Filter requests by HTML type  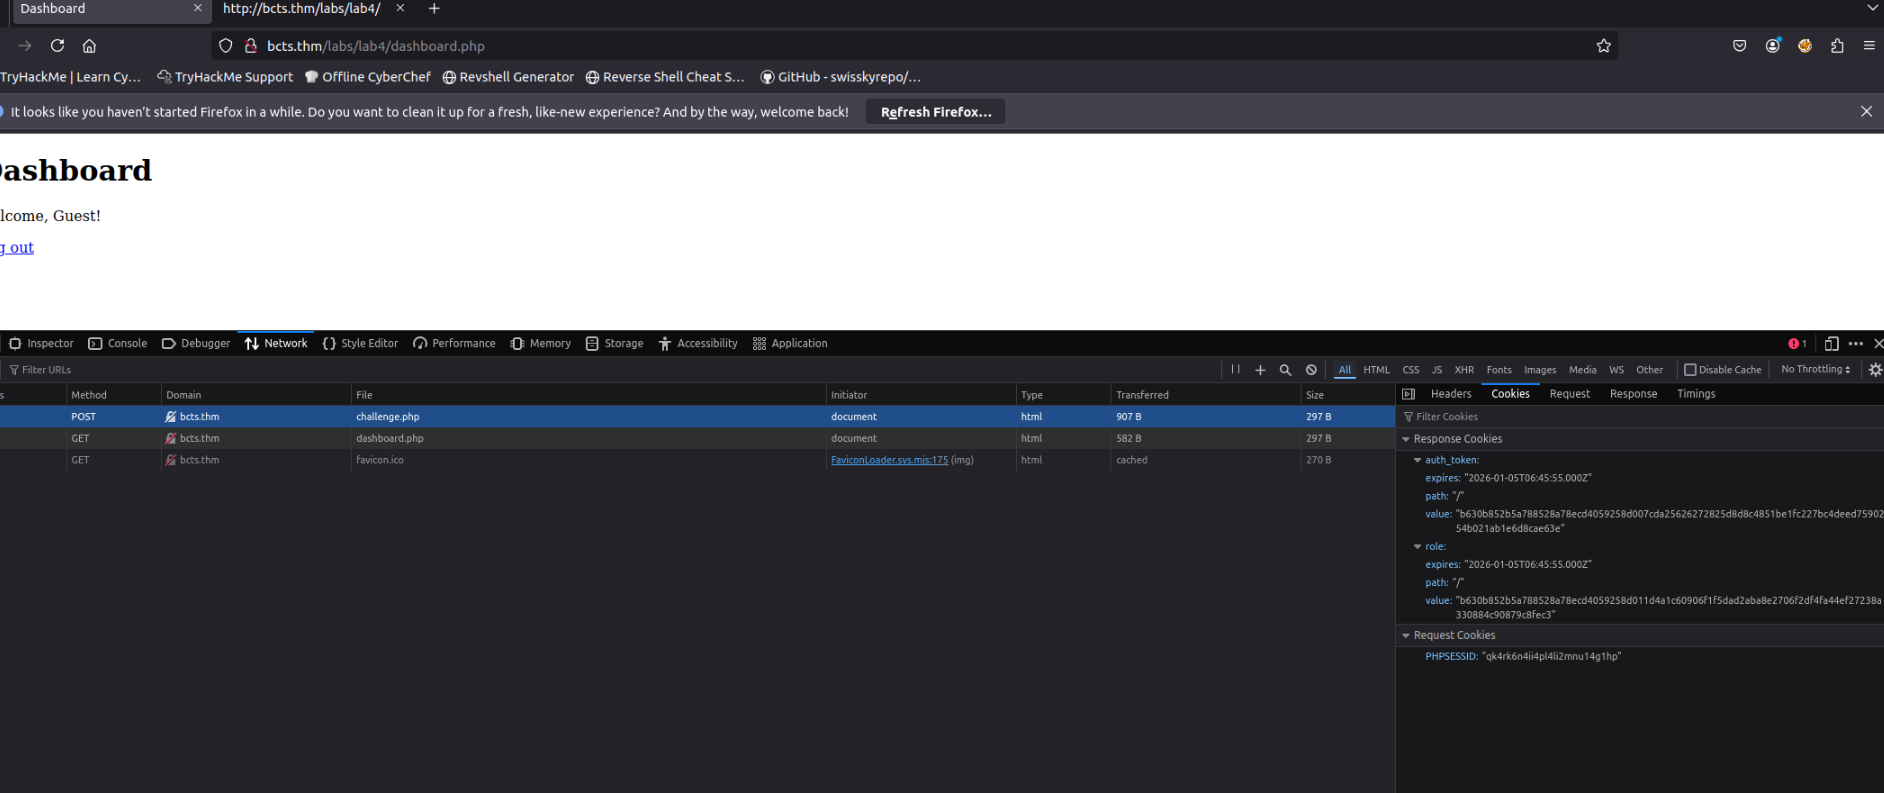click(x=1376, y=370)
